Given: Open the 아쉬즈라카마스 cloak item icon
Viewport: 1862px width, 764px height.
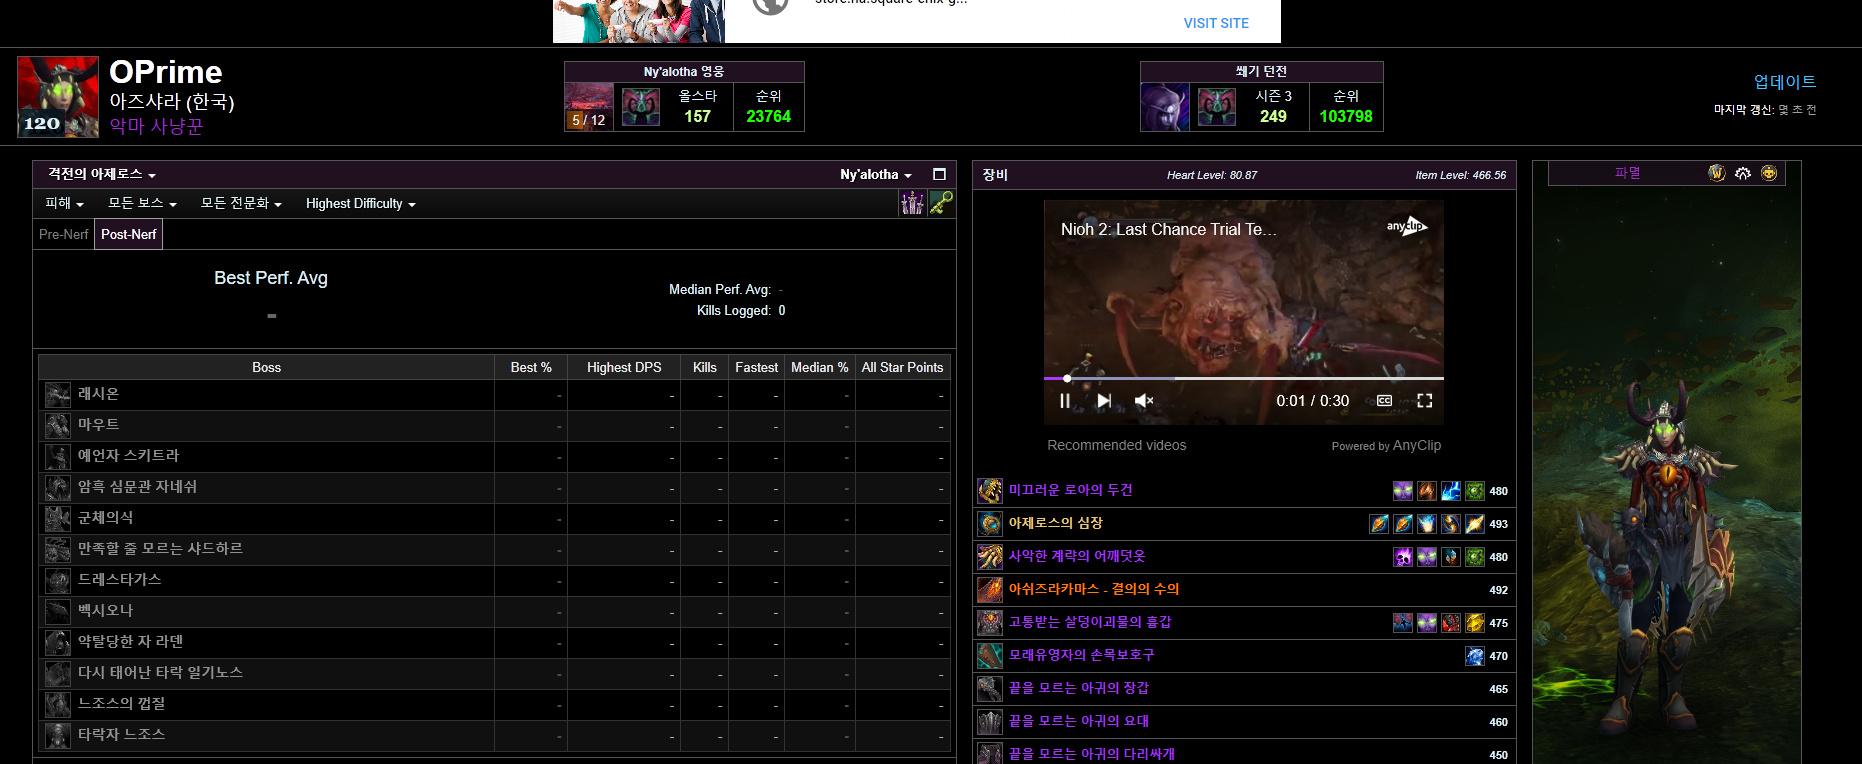Looking at the screenshot, I should [x=990, y=590].
